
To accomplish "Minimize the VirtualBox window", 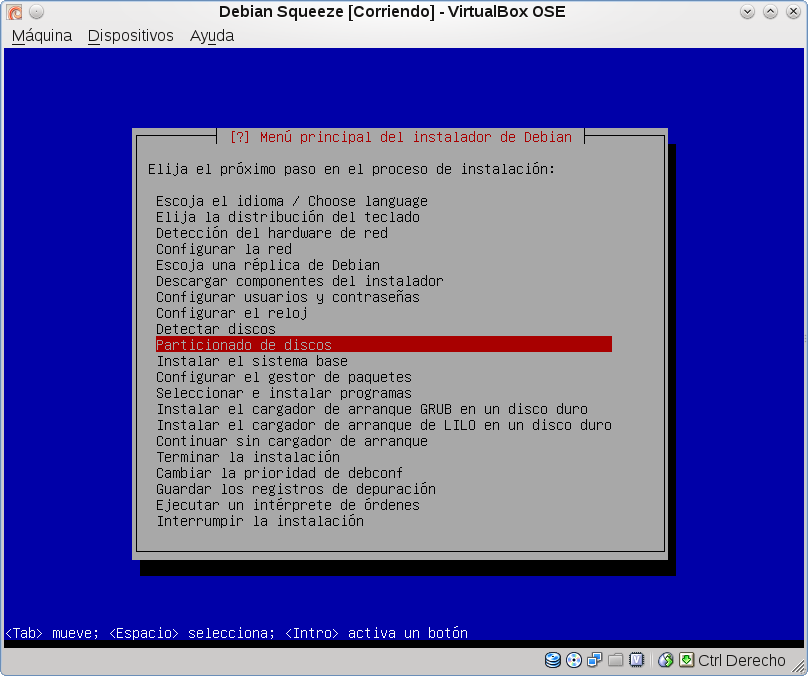I will 747,11.
